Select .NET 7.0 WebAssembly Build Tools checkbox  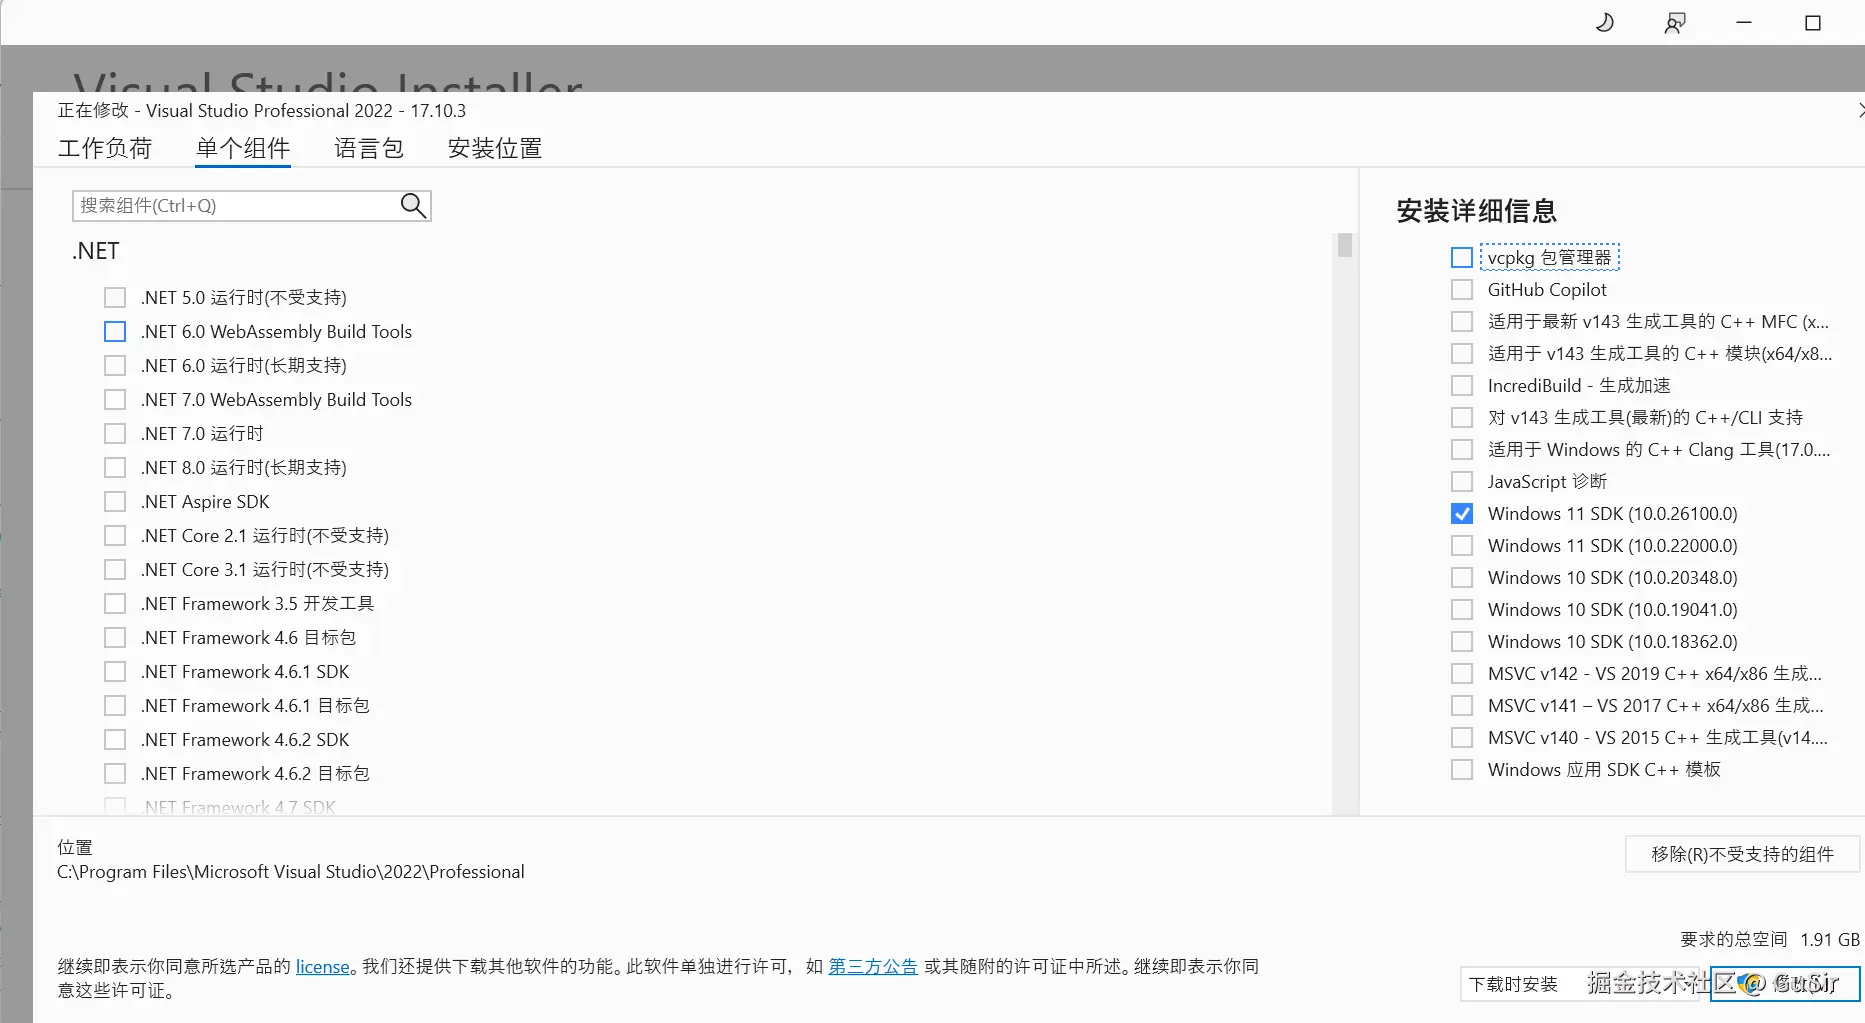point(115,400)
